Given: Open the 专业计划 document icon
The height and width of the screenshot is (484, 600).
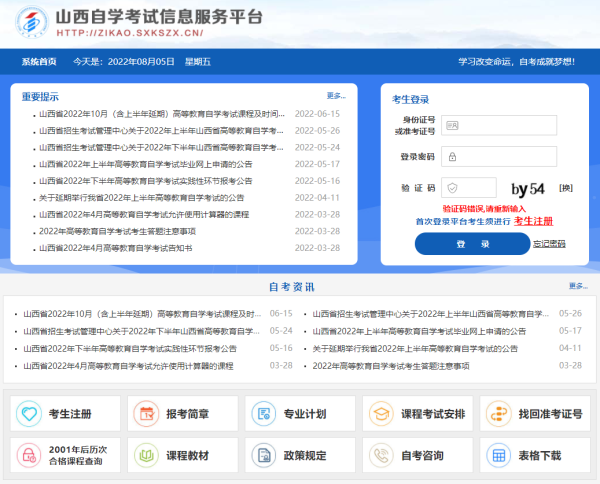Looking at the screenshot, I should (264, 414).
